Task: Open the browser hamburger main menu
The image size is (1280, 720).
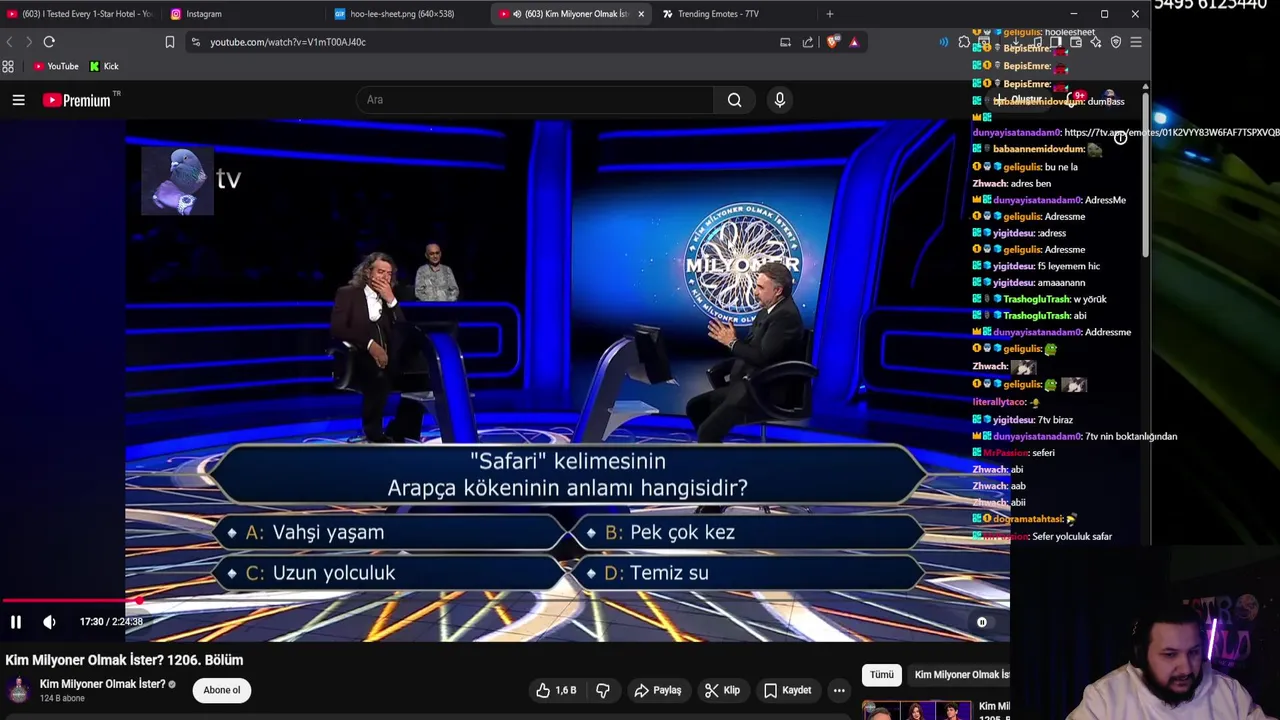Action: pyautogui.click(x=1136, y=42)
